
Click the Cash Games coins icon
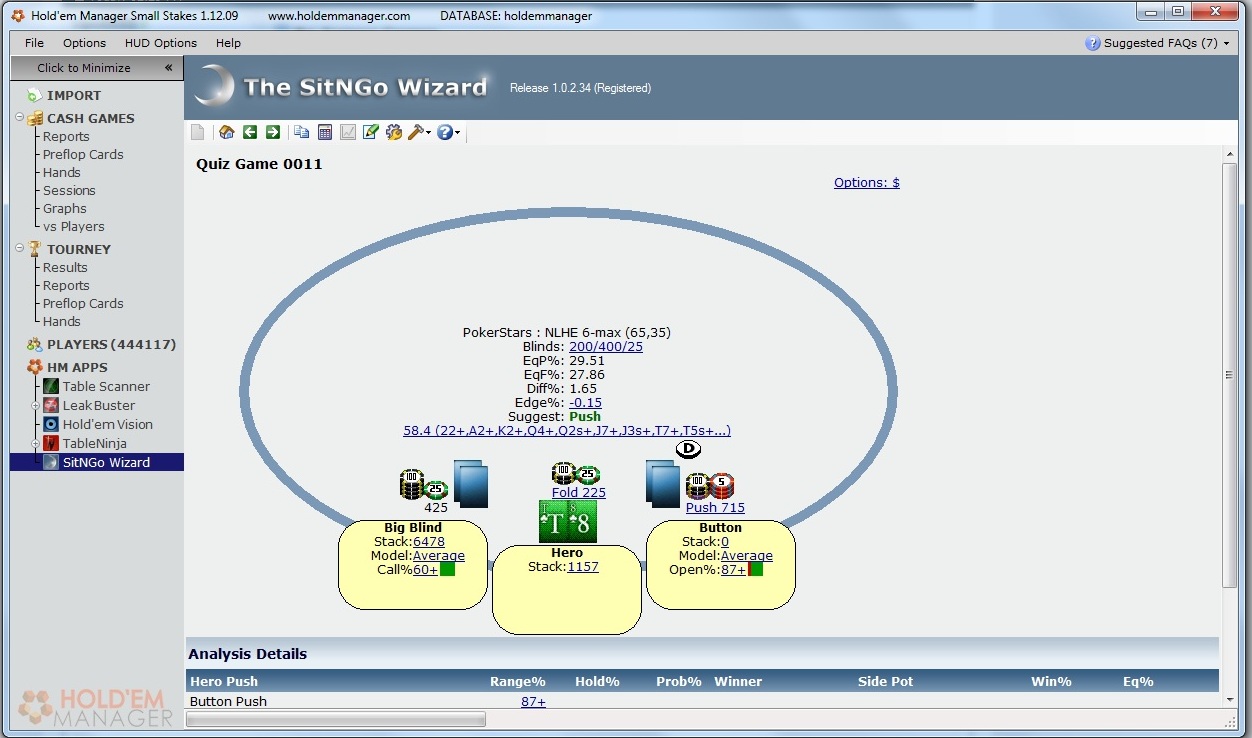point(34,118)
